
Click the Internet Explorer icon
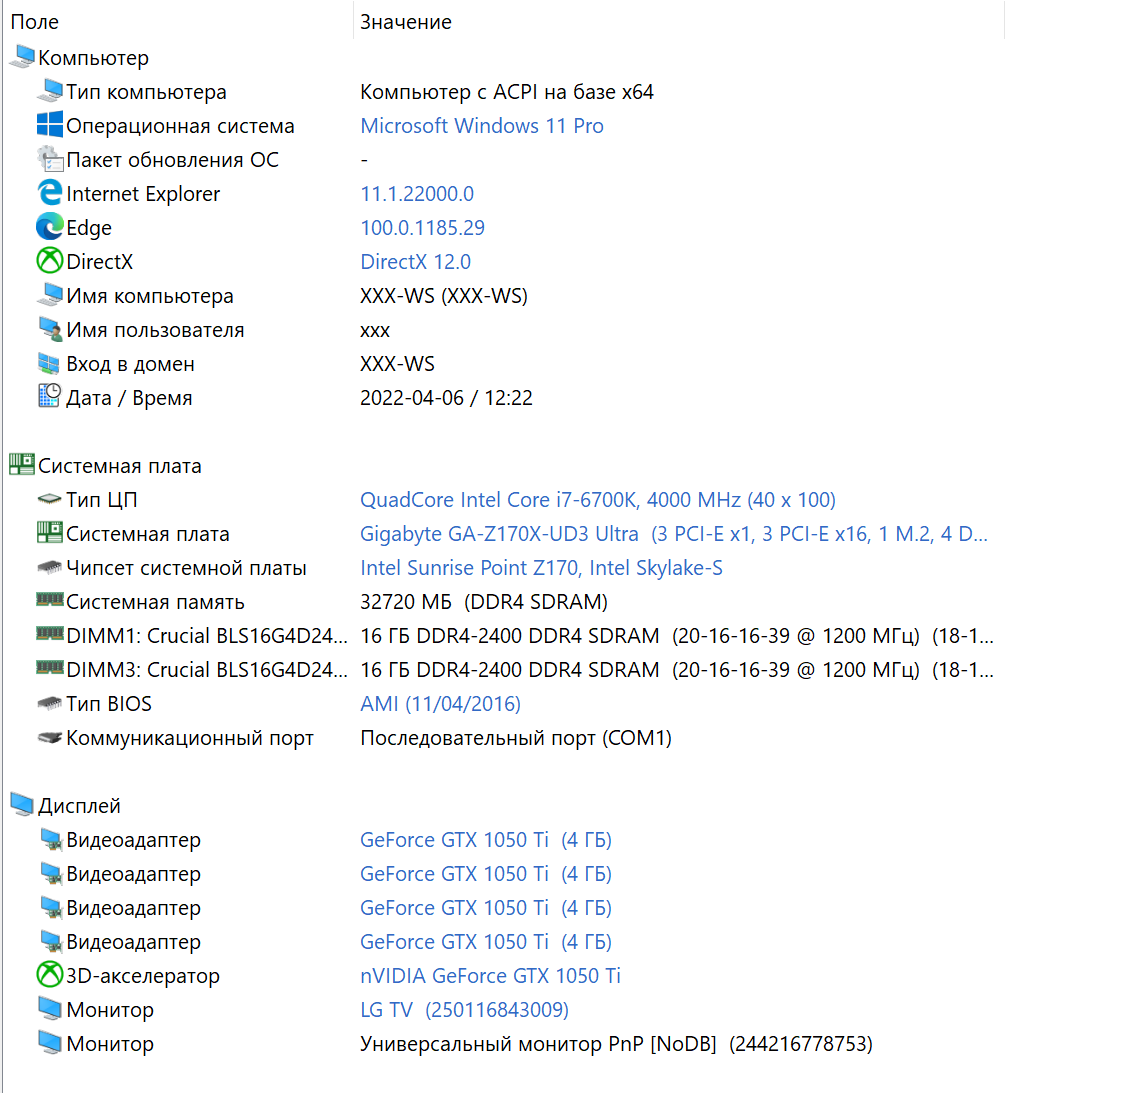[50, 192]
